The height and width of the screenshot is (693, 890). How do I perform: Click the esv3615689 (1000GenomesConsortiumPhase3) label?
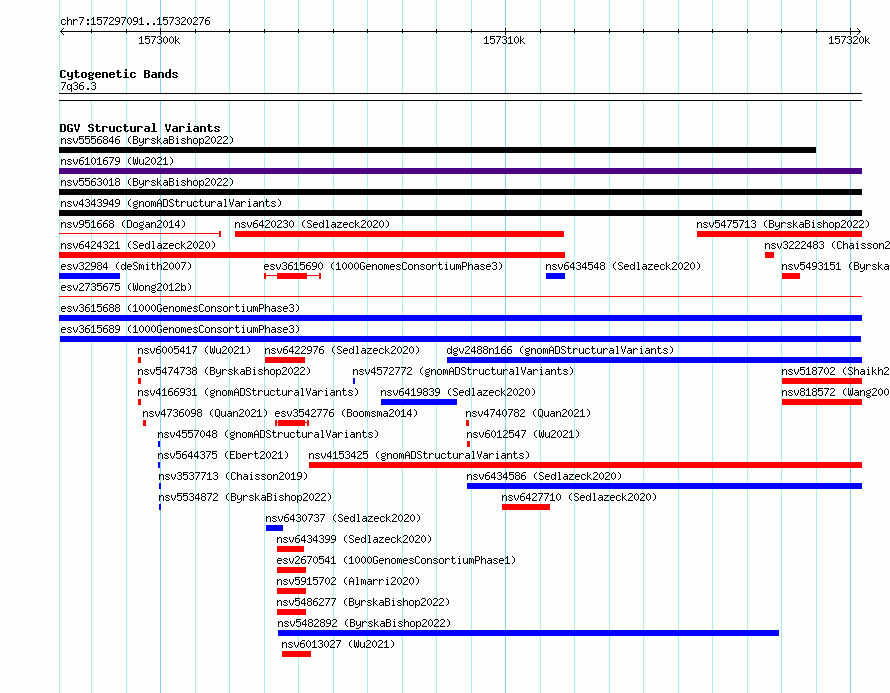click(180, 329)
